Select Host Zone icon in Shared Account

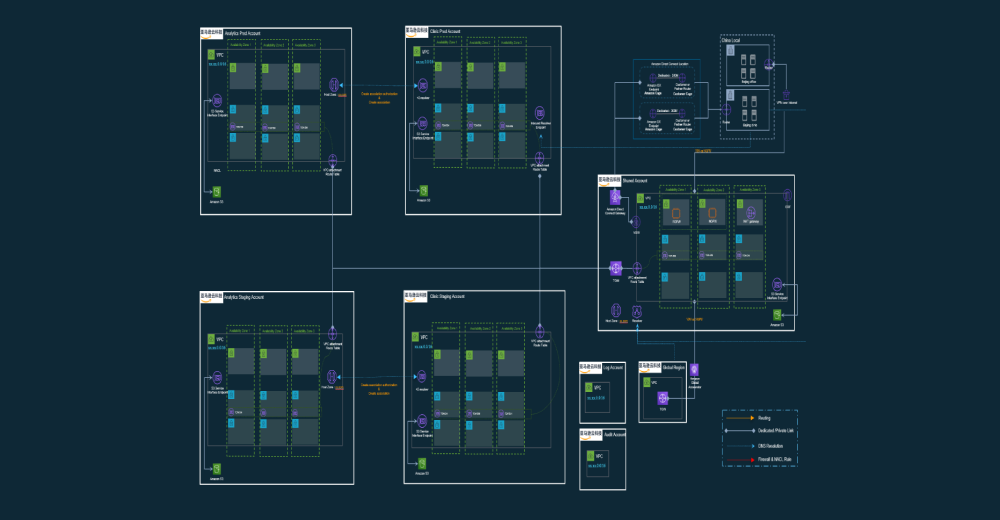point(615,311)
